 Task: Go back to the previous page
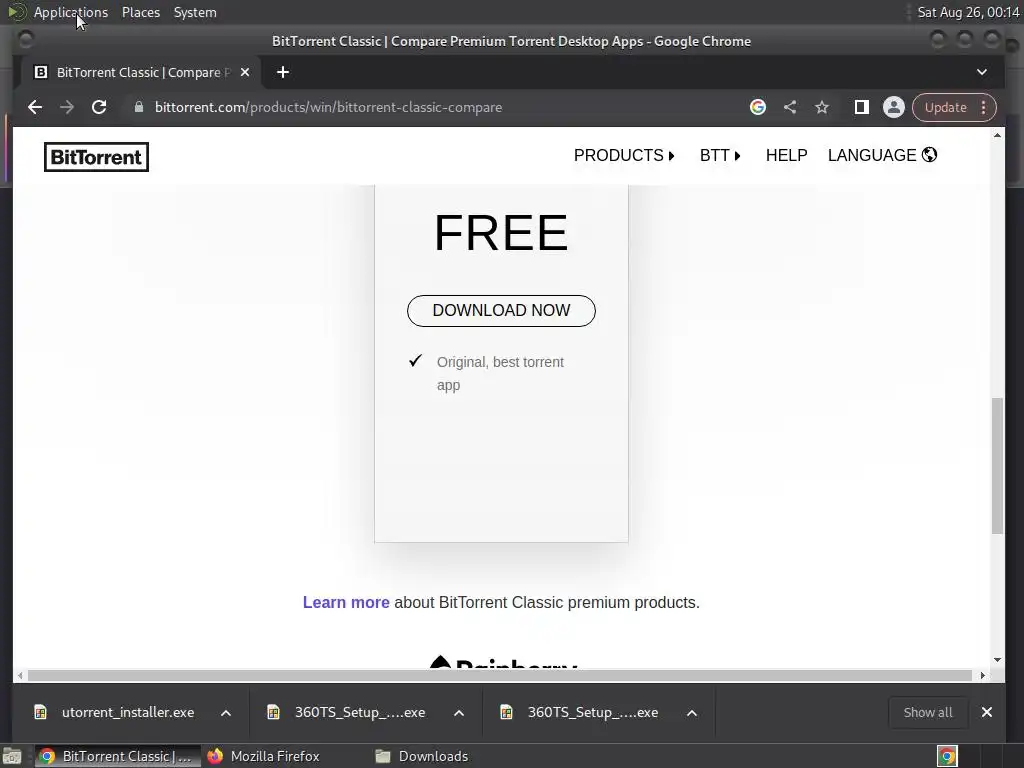(x=35, y=107)
